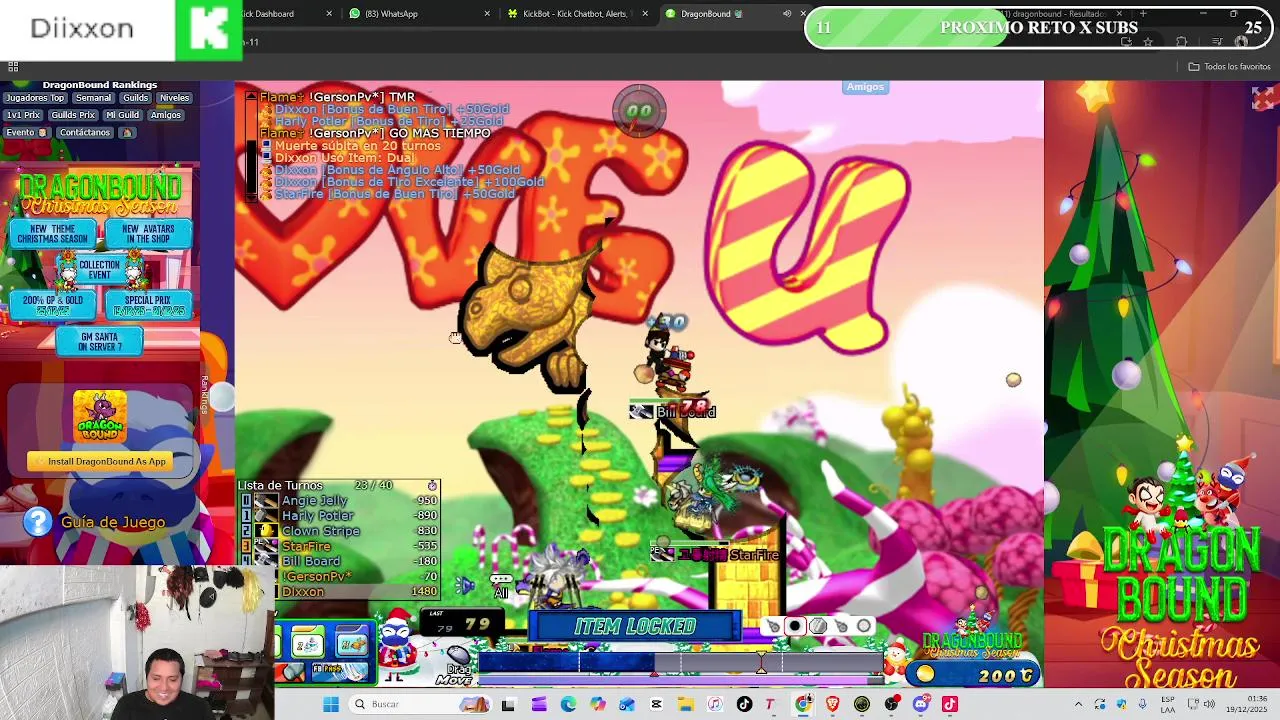
Task: Open the Windows Start menu
Action: 331,704
